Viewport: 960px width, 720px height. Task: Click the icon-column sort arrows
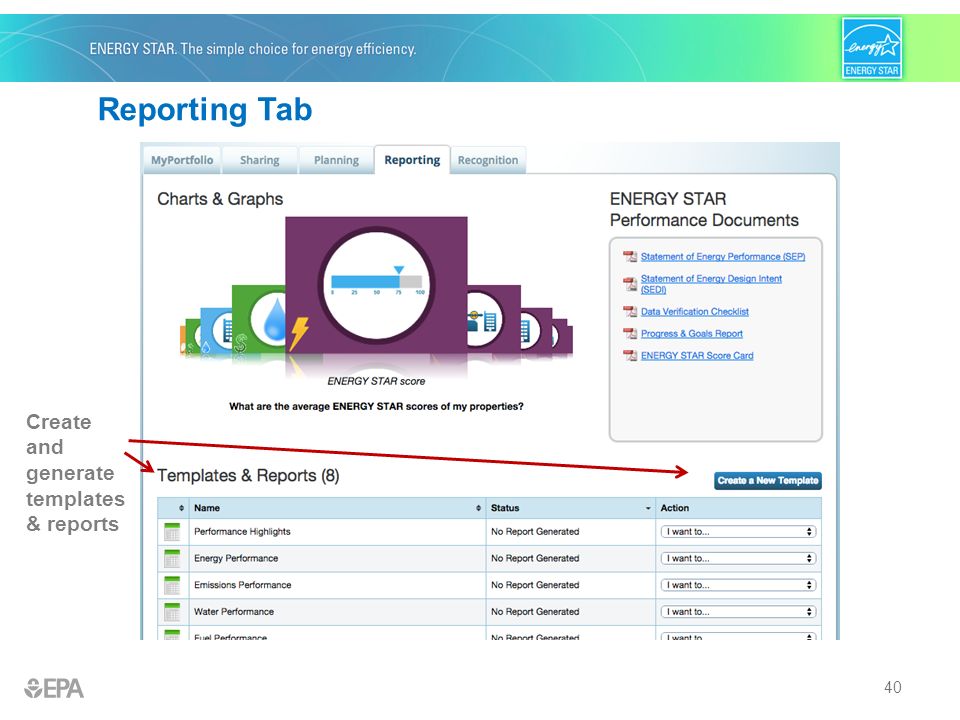[x=181, y=508]
